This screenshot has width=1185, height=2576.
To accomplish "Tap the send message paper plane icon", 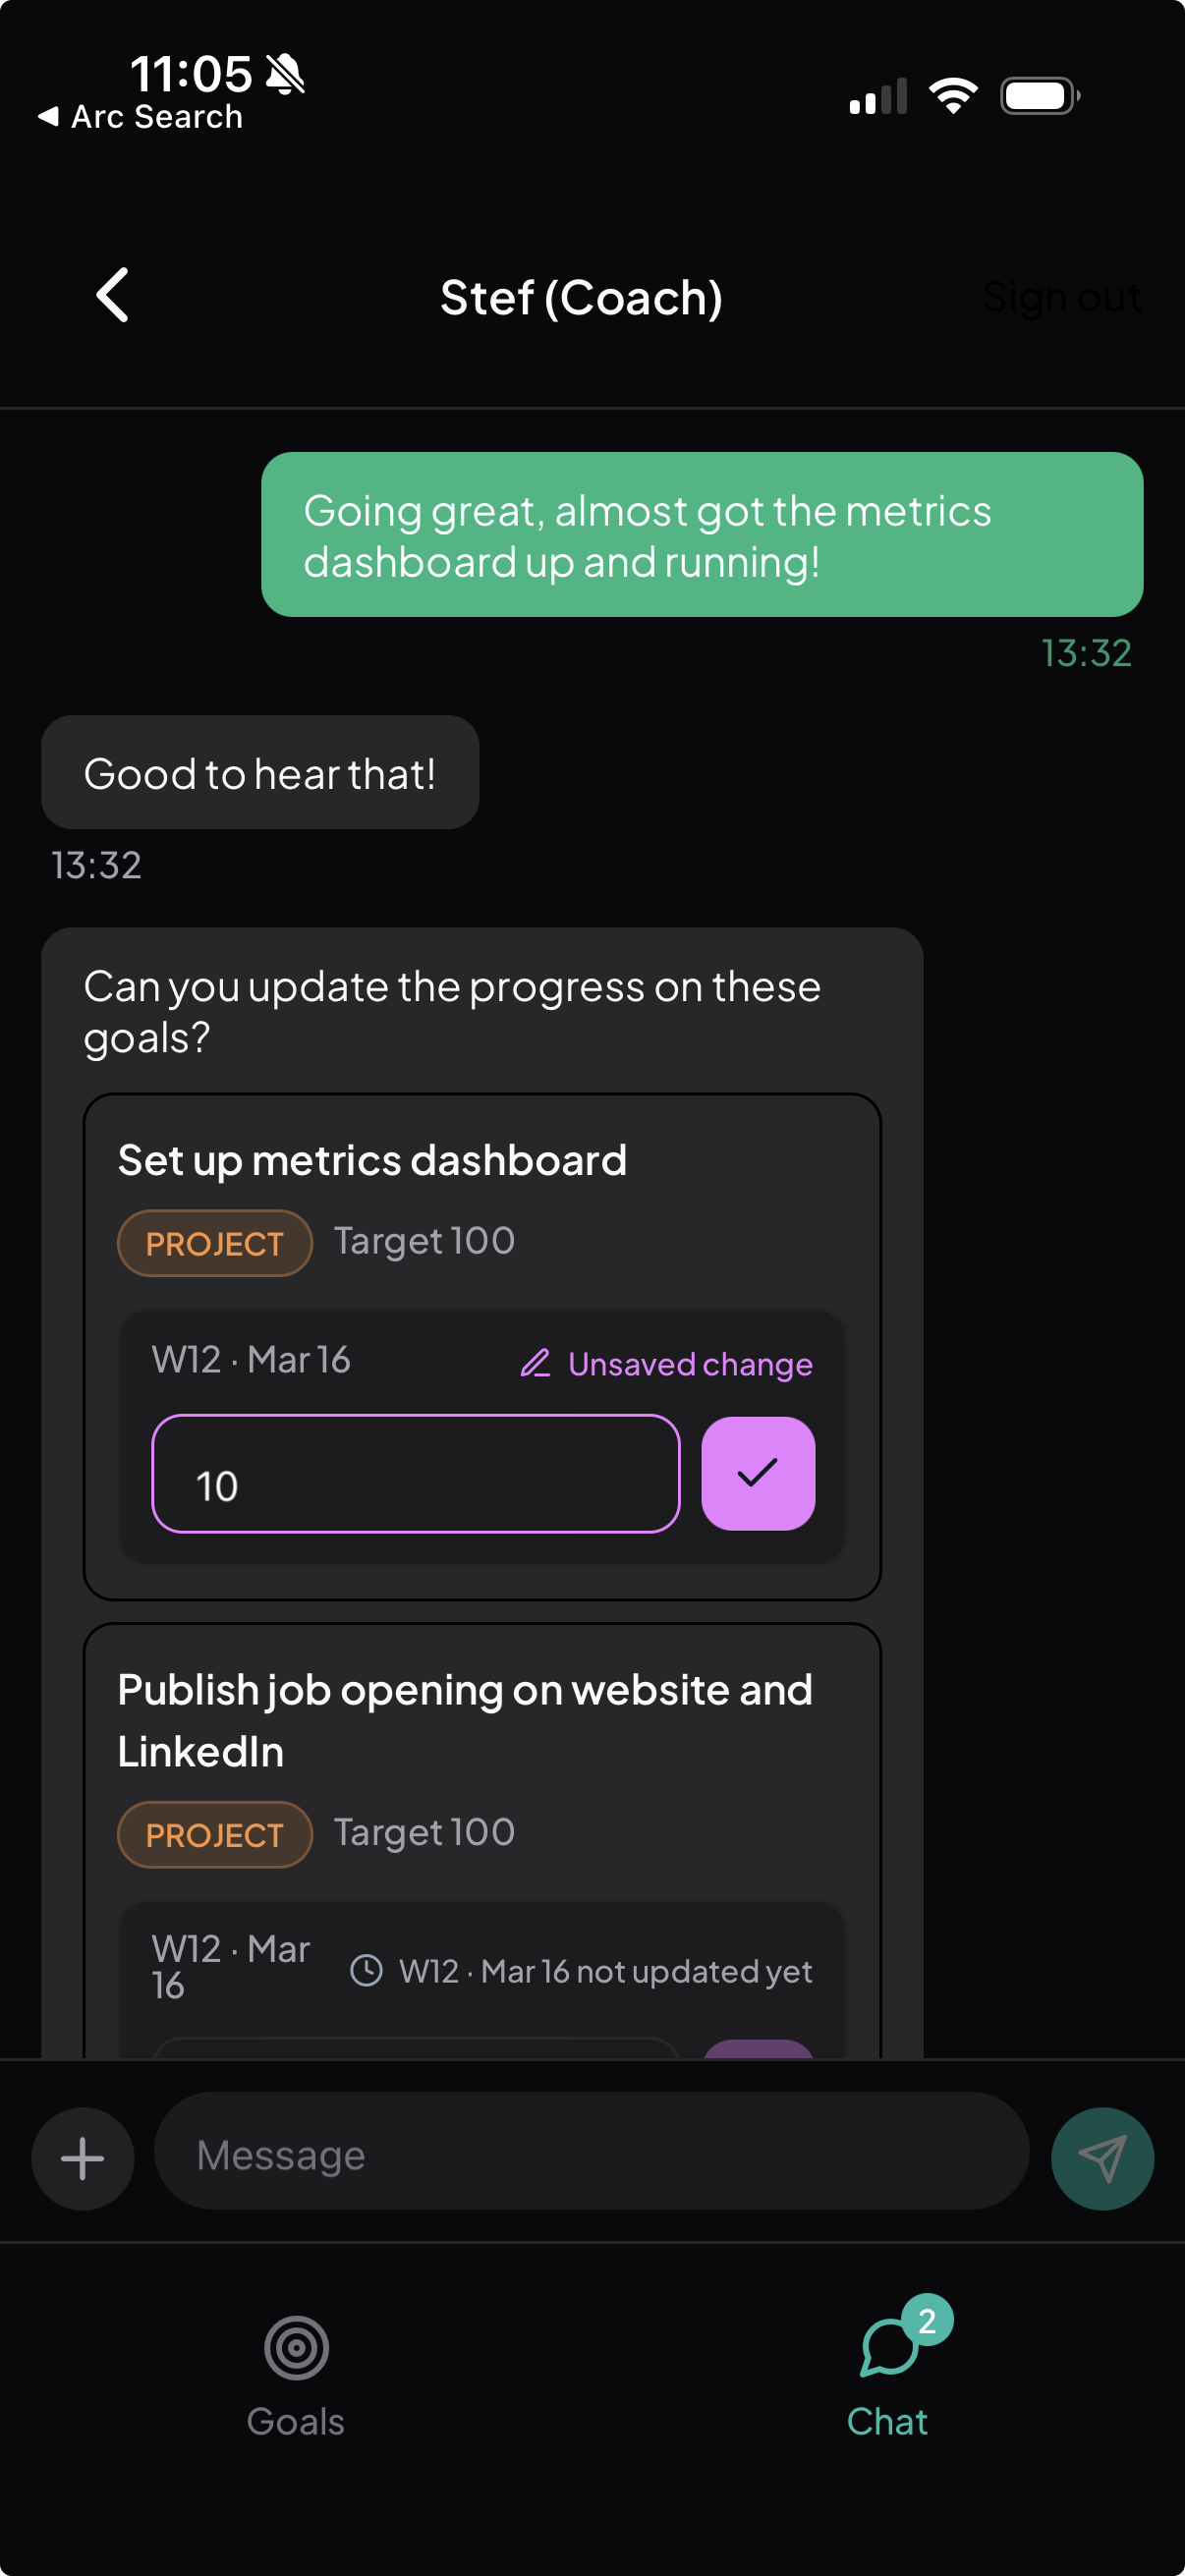I will [x=1101, y=2157].
